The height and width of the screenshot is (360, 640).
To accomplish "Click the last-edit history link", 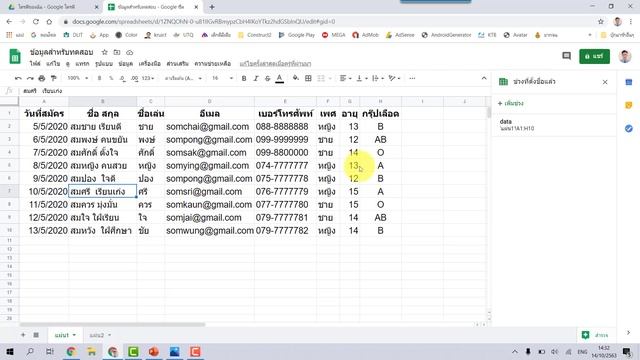I will 275,64.
